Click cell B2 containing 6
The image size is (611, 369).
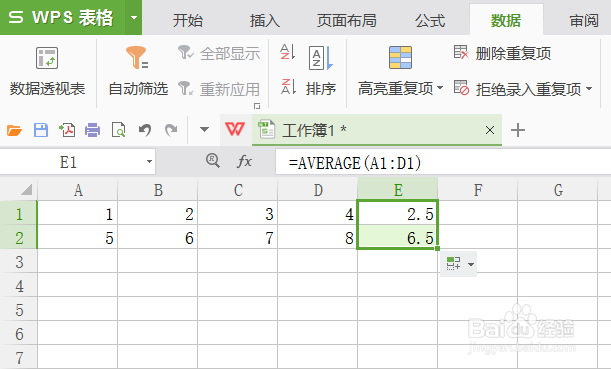tap(158, 237)
